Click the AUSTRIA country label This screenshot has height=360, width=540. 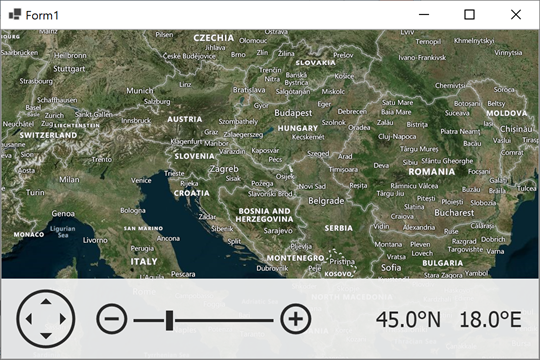pos(185,119)
